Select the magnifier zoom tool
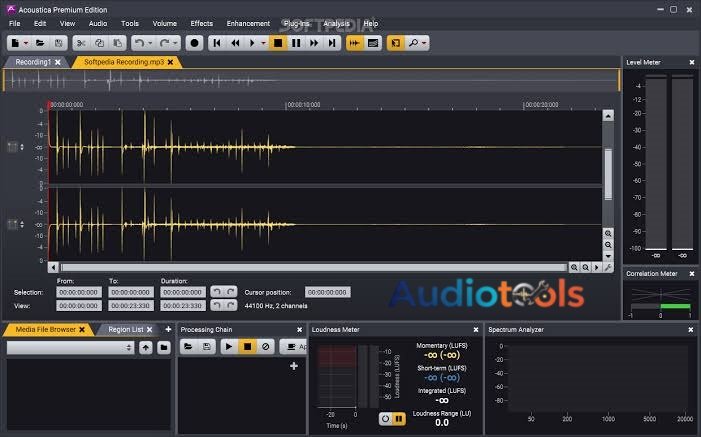The width and height of the screenshot is (701, 437). click(414, 43)
